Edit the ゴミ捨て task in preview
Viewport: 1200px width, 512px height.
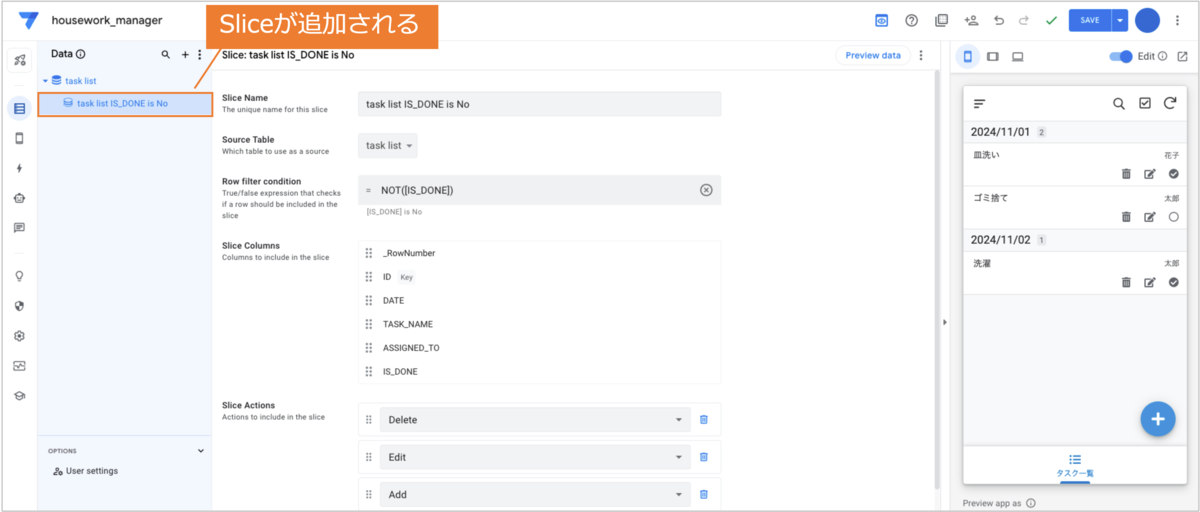[1150, 217]
